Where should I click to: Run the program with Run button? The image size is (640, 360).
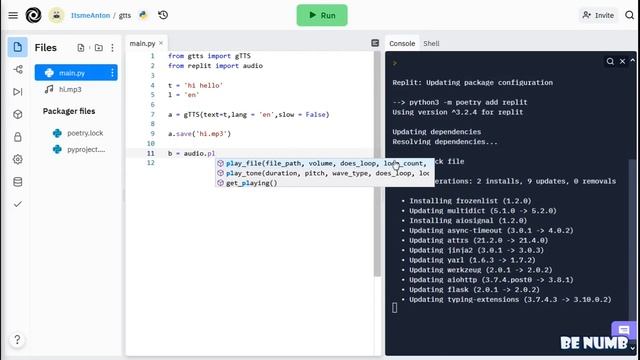(x=322, y=15)
